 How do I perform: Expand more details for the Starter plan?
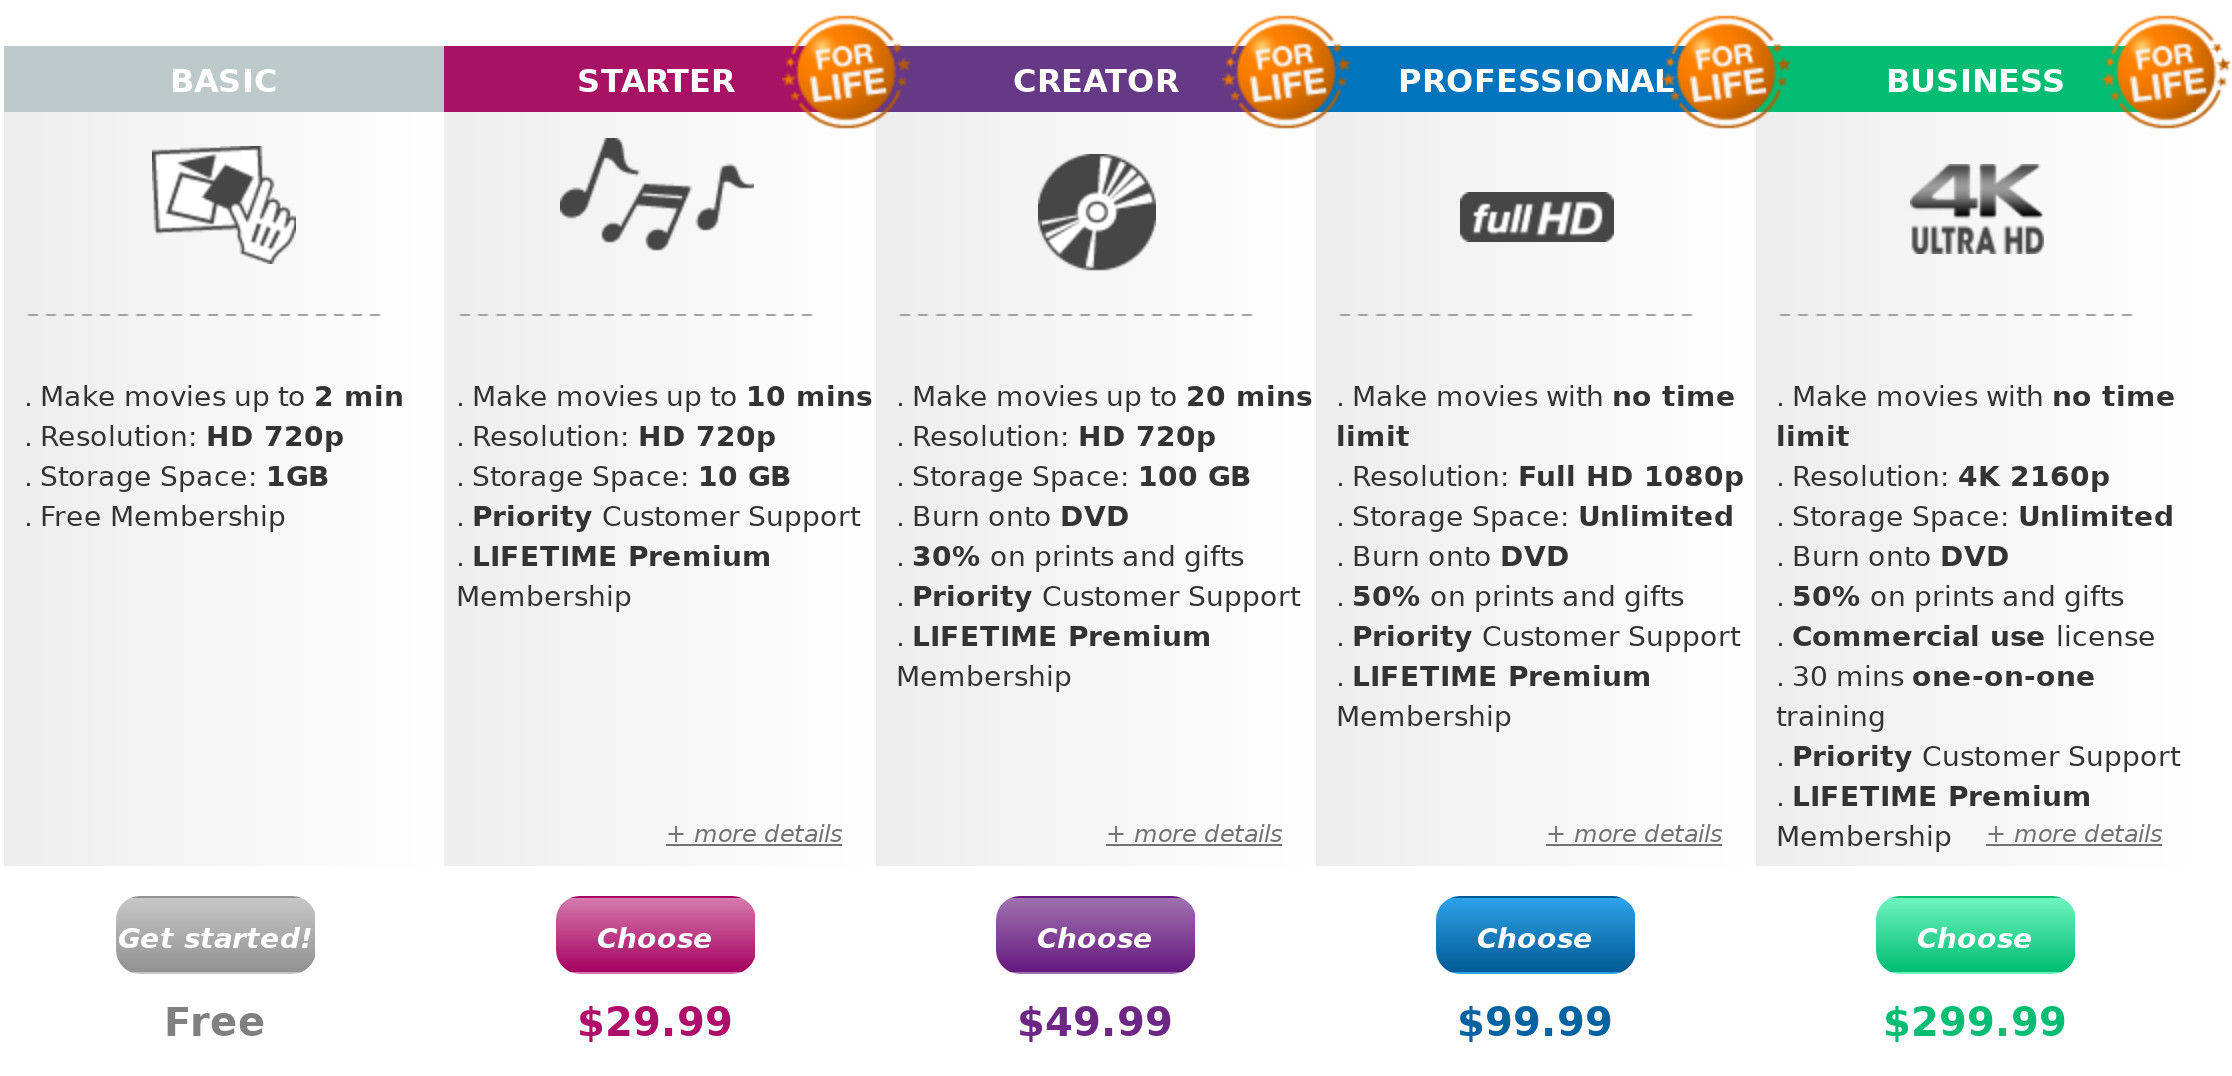click(754, 834)
